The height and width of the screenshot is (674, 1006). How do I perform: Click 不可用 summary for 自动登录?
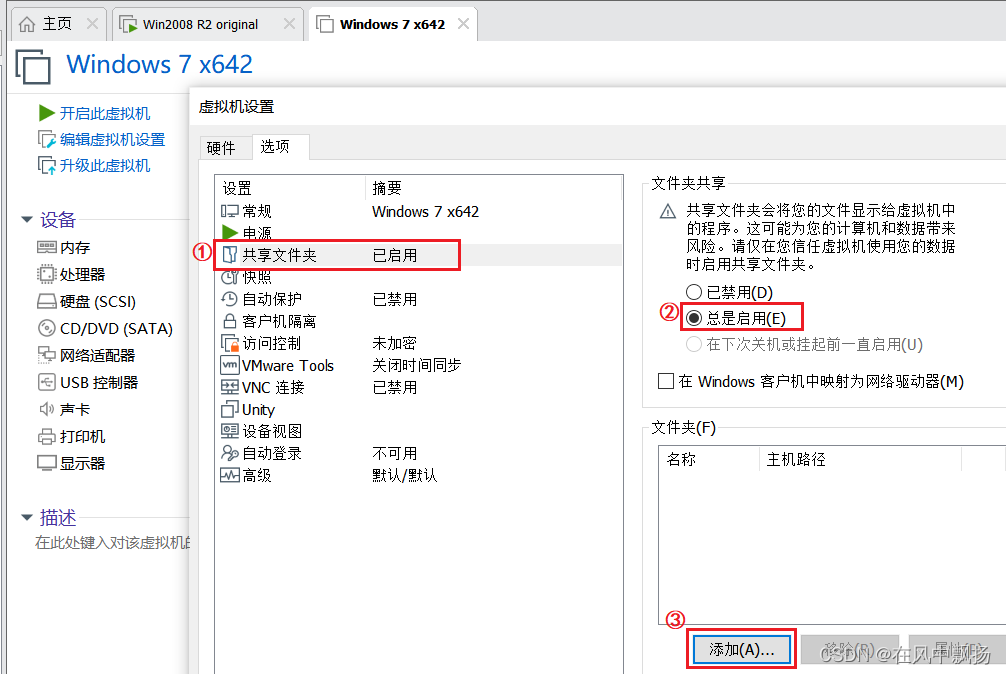pyautogui.click(x=395, y=453)
